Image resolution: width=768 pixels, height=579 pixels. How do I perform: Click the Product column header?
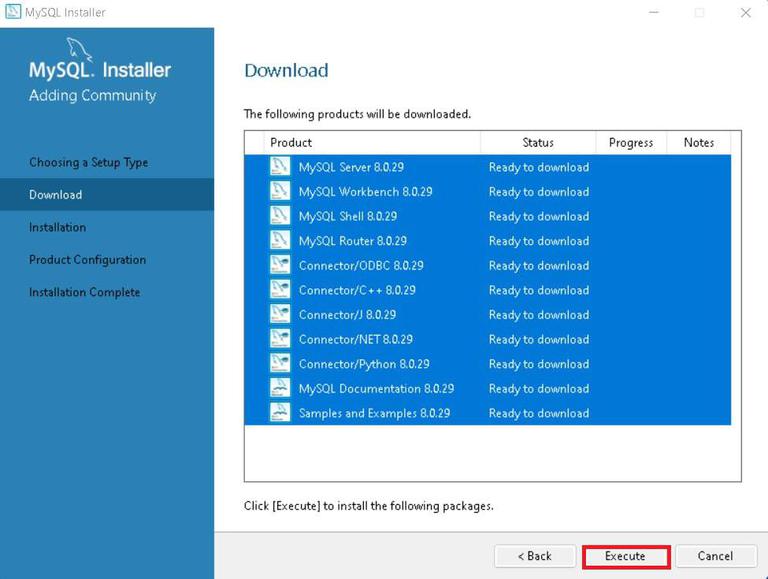click(372, 143)
